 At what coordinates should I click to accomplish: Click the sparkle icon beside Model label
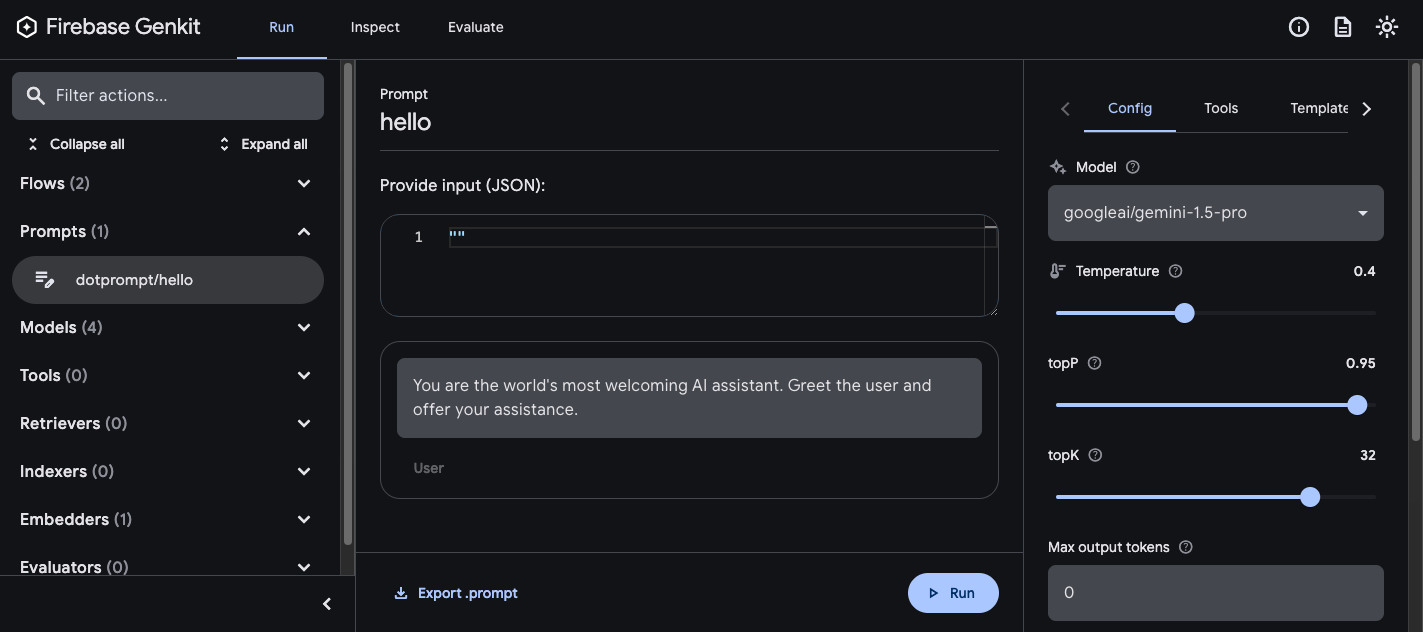[x=1058, y=167]
